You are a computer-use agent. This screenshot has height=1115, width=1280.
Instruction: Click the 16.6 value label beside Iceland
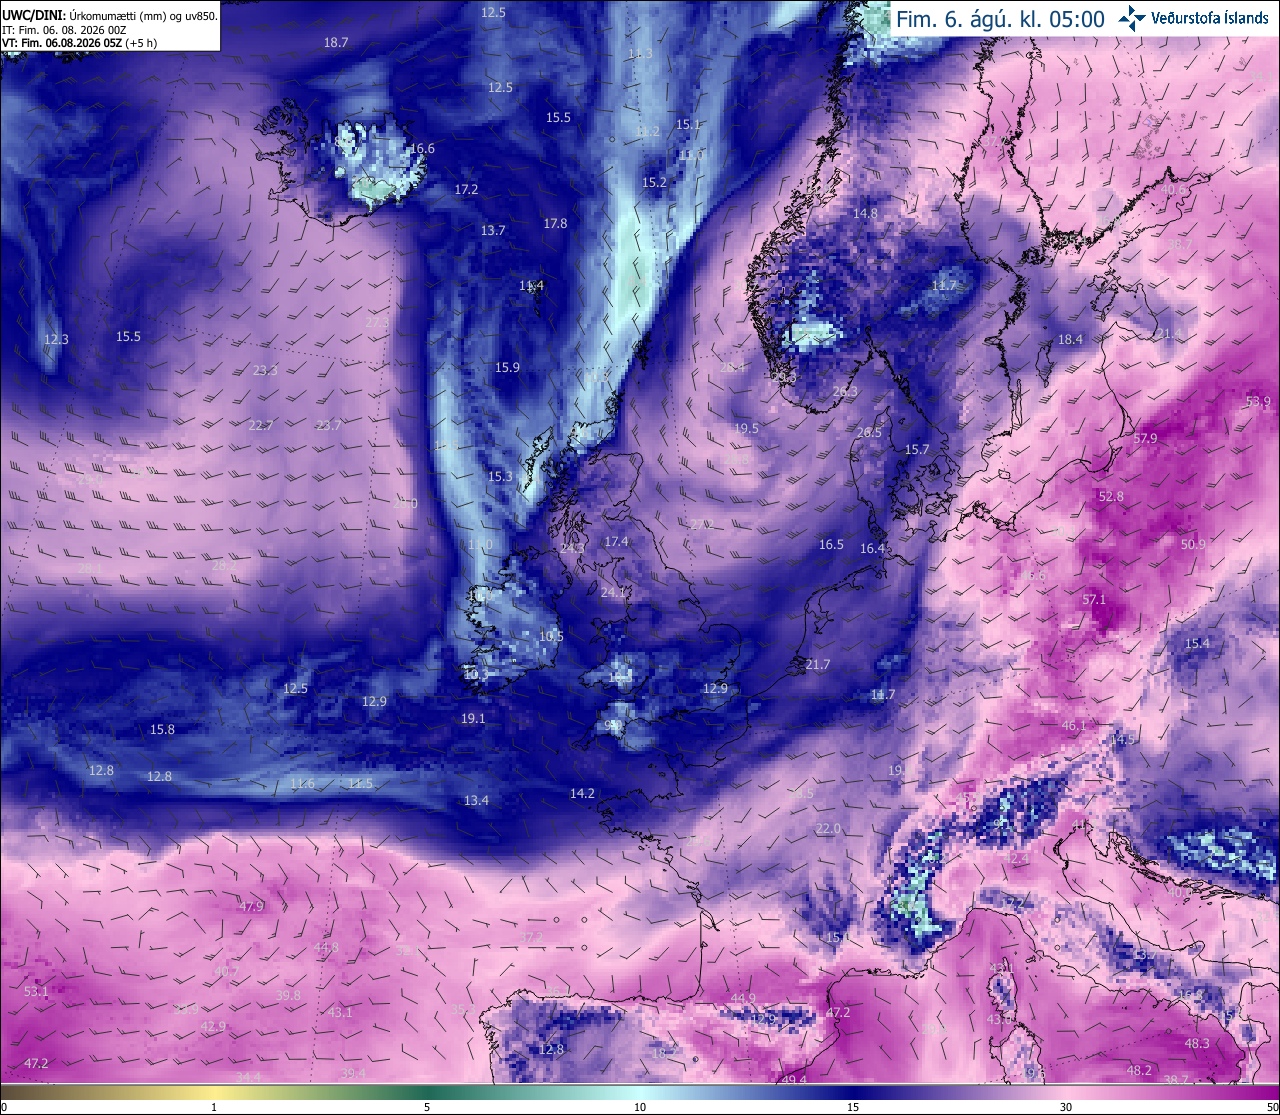point(422,148)
